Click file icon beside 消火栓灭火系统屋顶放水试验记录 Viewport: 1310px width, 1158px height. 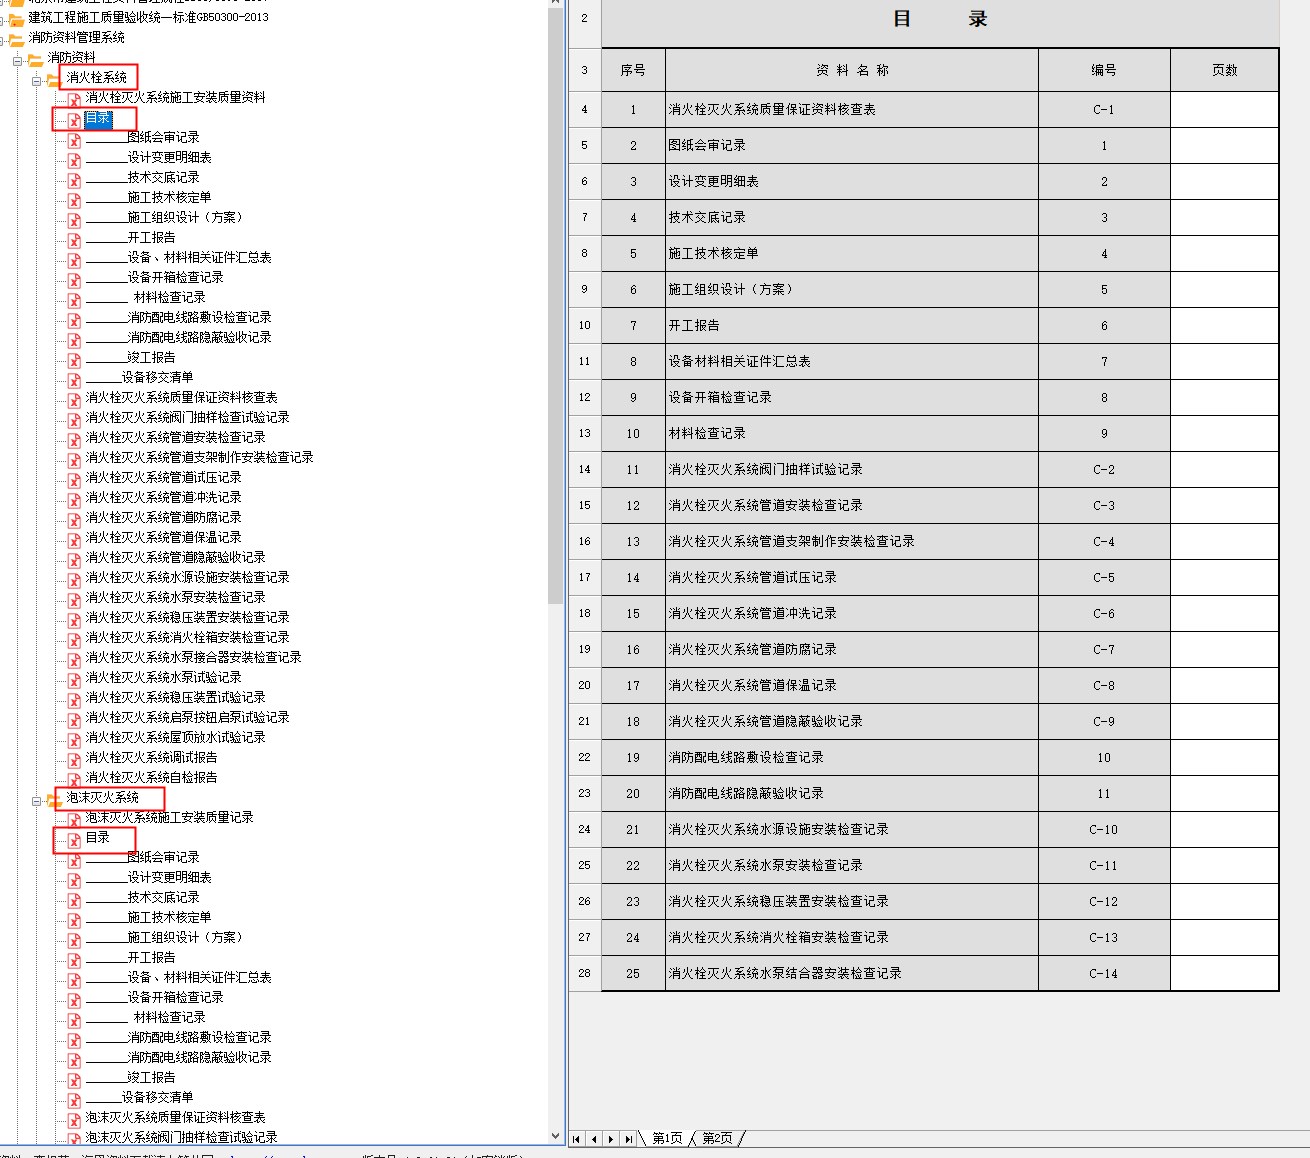[74, 739]
